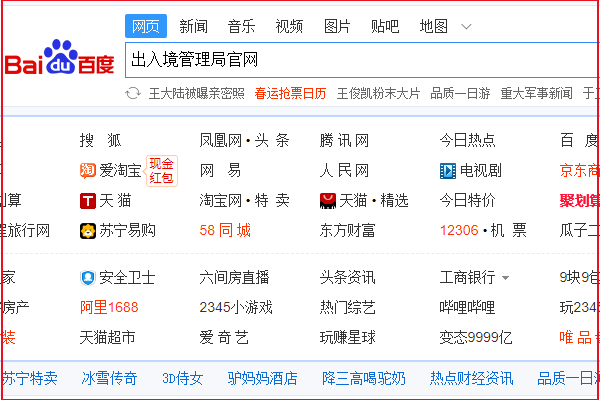Open the 冰雪传奇 bottom link
Screen dimensions: 600x400
click(x=109, y=379)
